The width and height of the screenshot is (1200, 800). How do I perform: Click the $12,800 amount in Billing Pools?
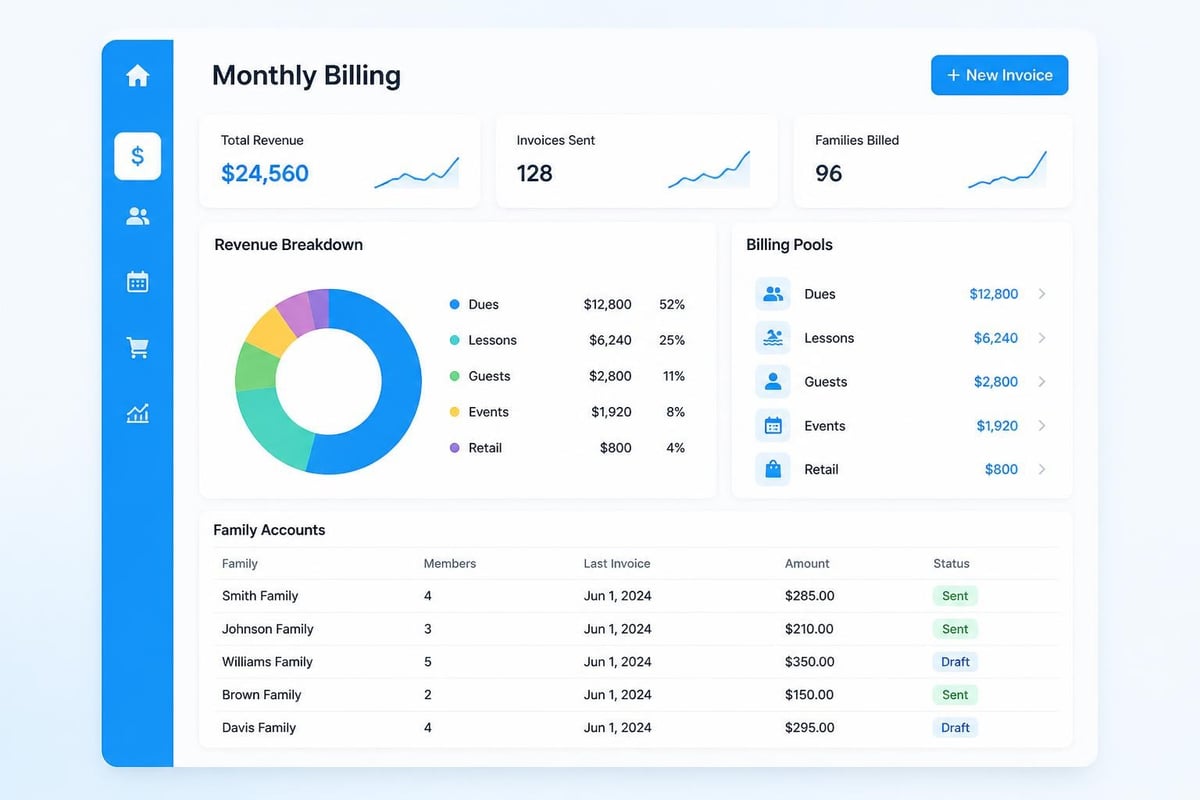[994, 294]
